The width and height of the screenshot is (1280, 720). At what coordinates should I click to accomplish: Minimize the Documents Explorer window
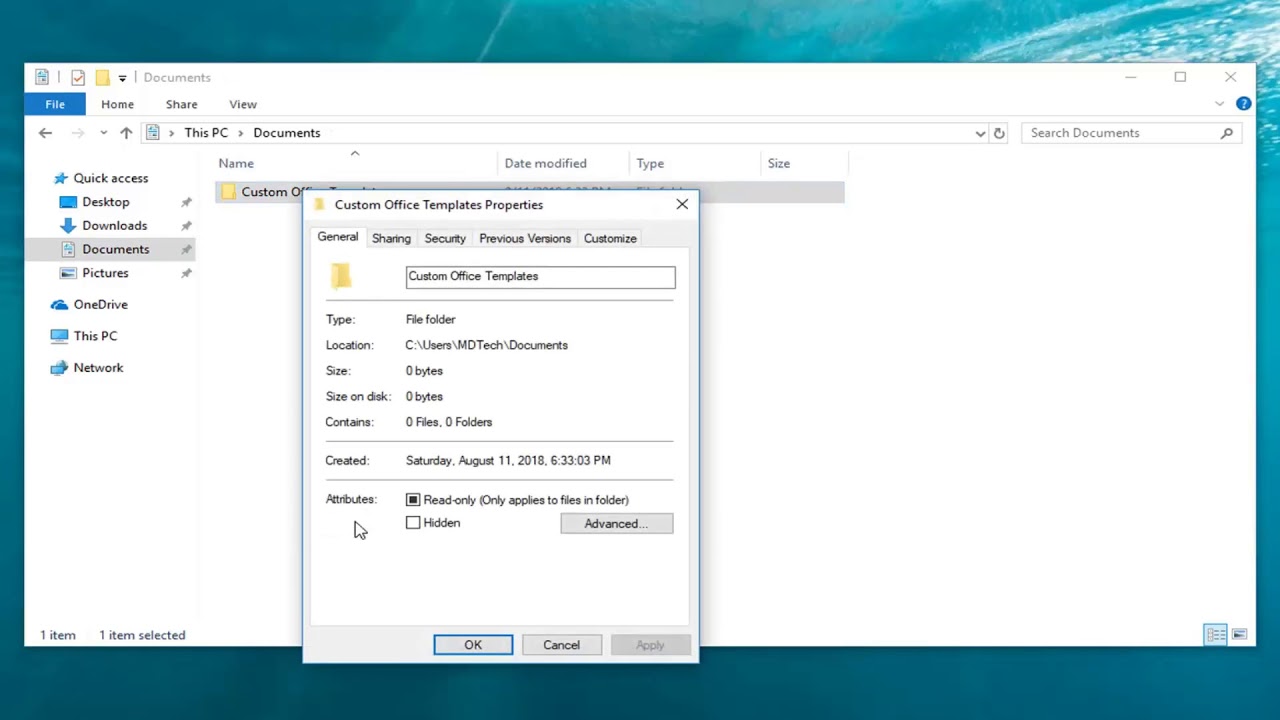1131,77
